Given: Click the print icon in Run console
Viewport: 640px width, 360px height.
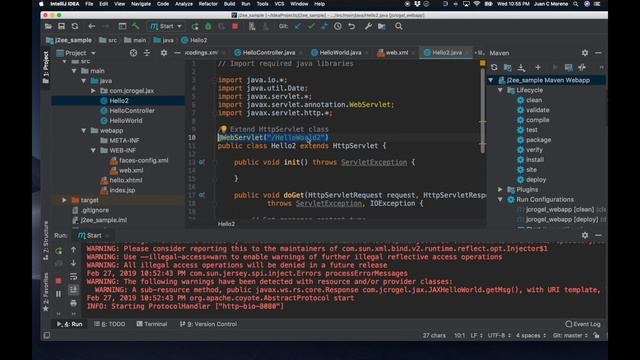Looking at the screenshot, I should tap(73, 303).
